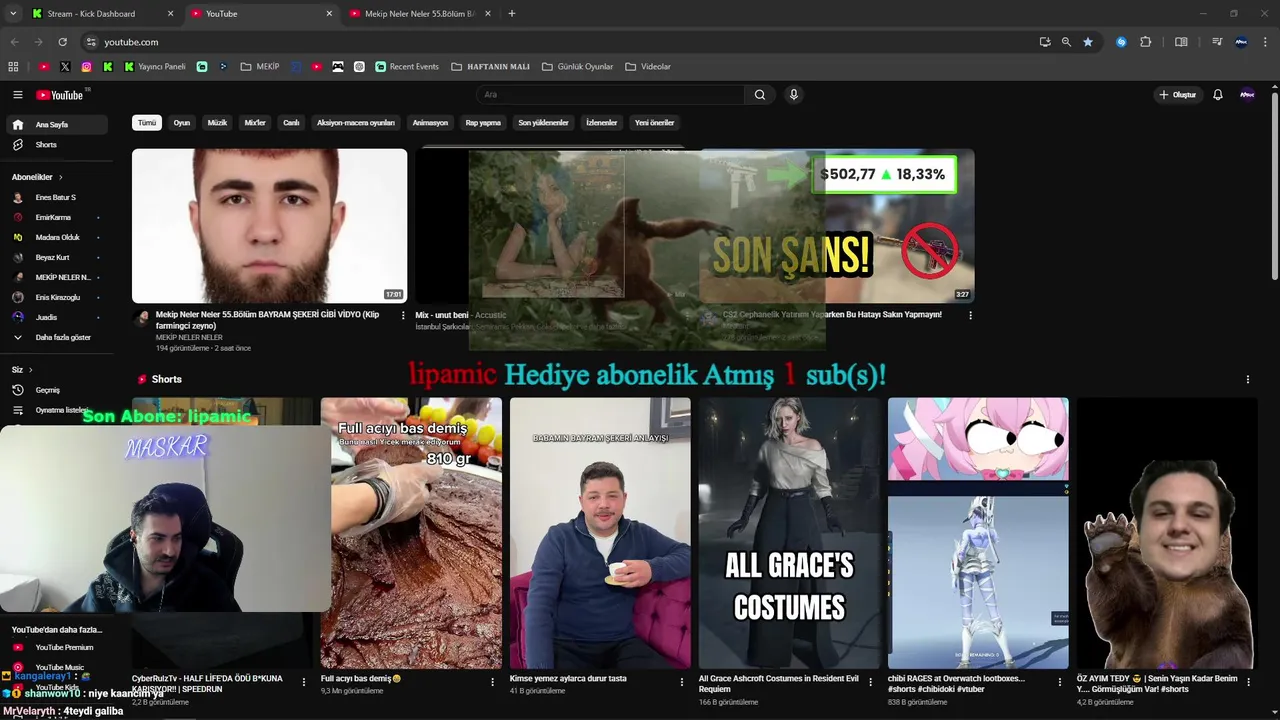This screenshot has width=1280, height=720.
Task: Click the install app icon in the address bar
Action: click(1045, 42)
